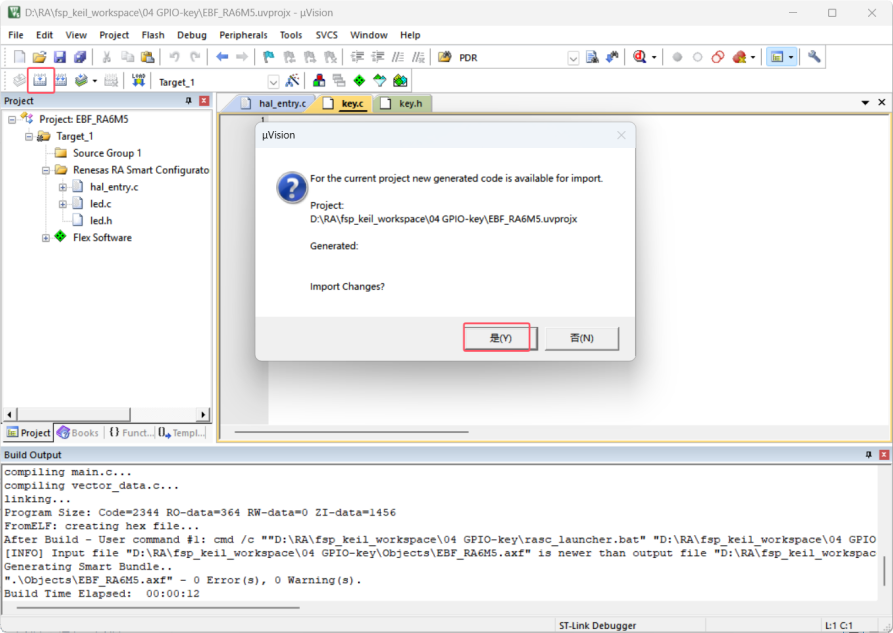This screenshot has height=633, width=893.
Task: Collapse Renesas RA Smart Configurator group
Action: (46, 170)
